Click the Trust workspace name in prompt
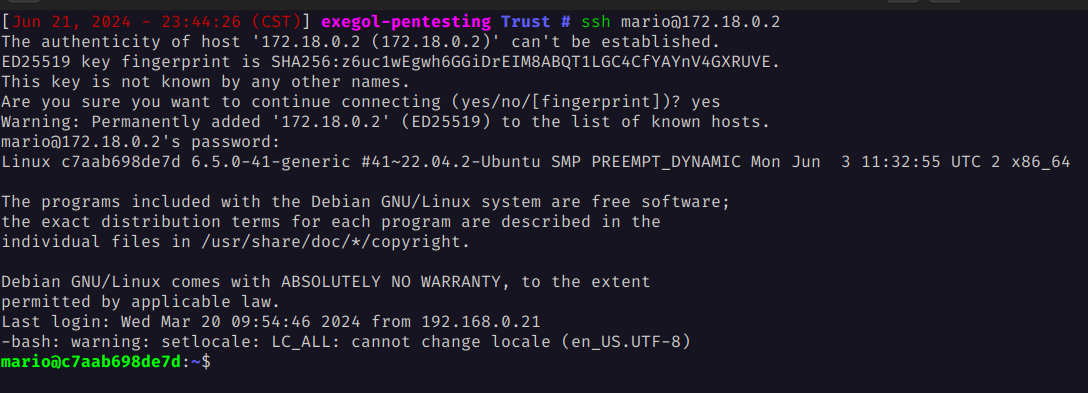Viewport: 1088px width, 393px height. pyautogui.click(x=527, y=22)
